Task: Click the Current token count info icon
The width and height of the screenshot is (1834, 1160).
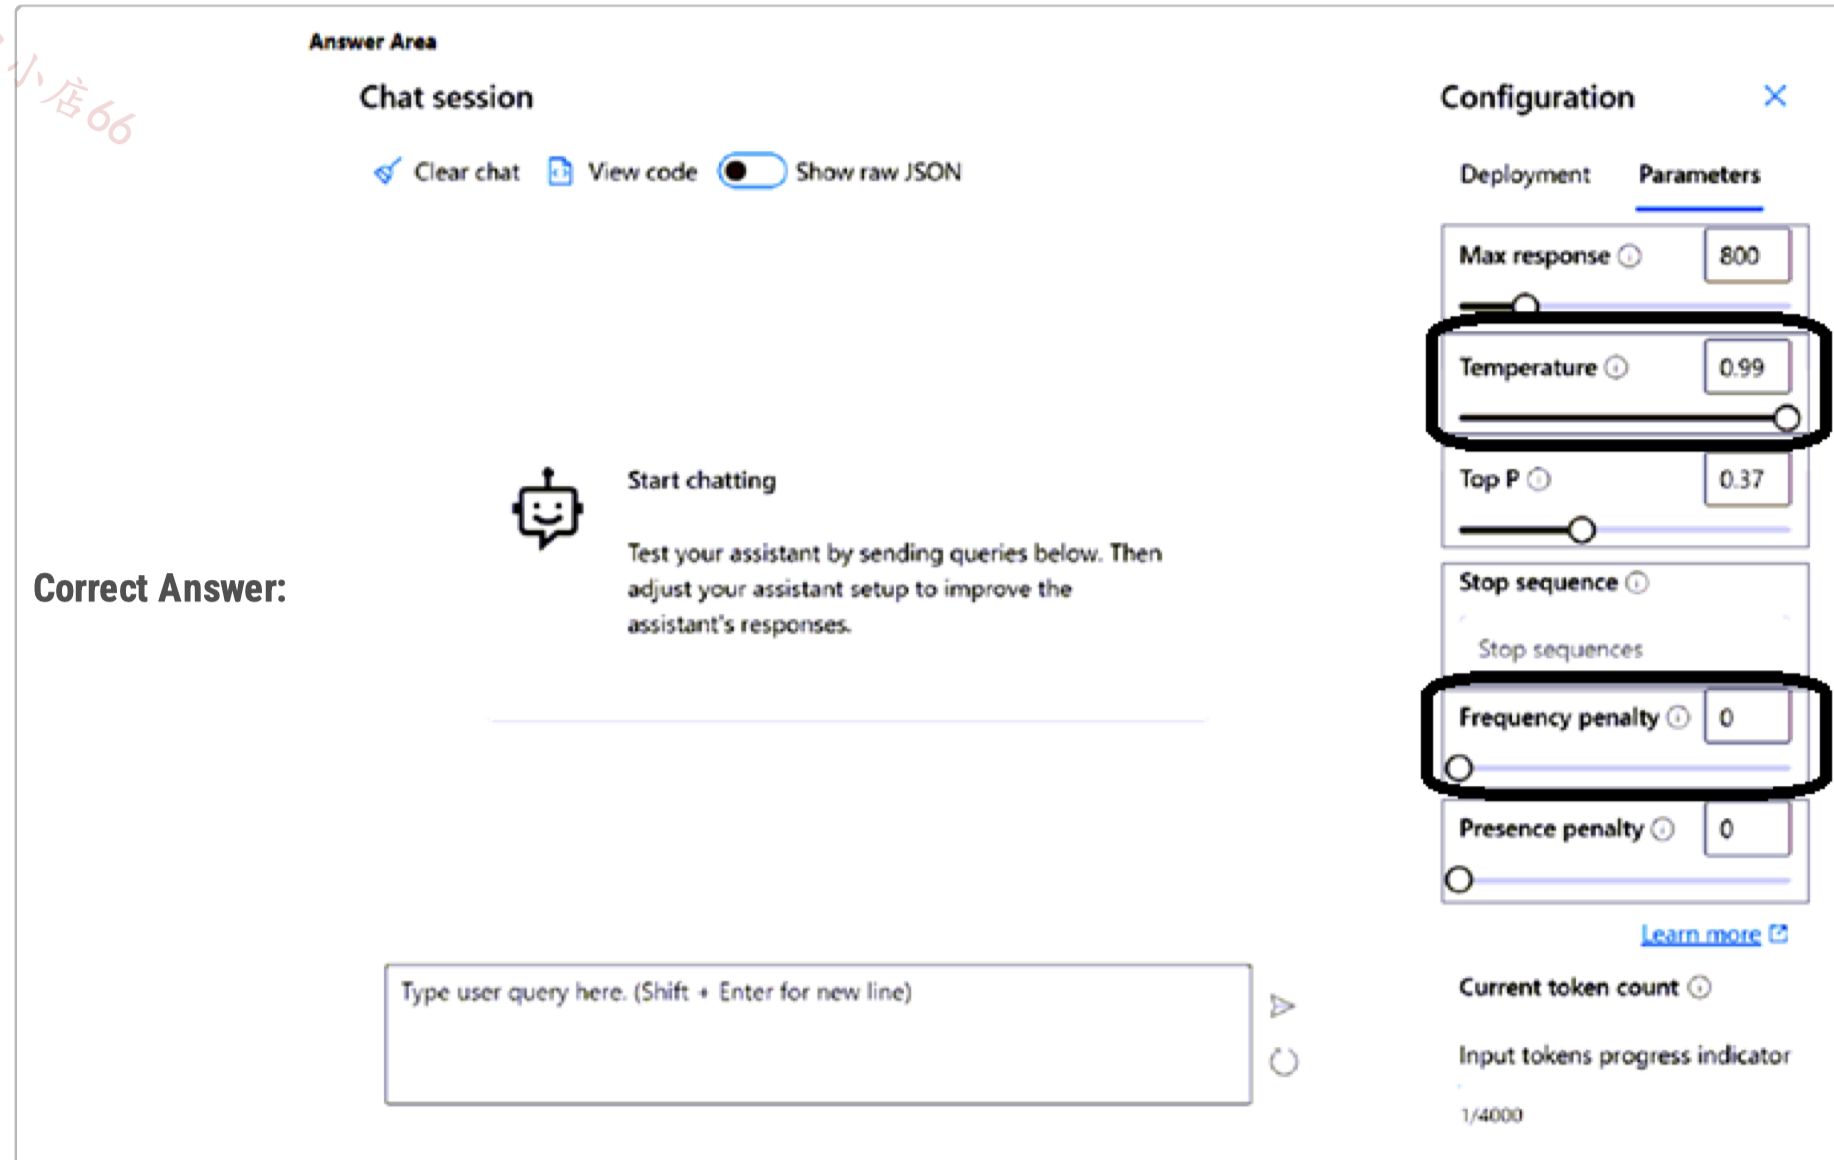Action: (x=1700, y=988)
